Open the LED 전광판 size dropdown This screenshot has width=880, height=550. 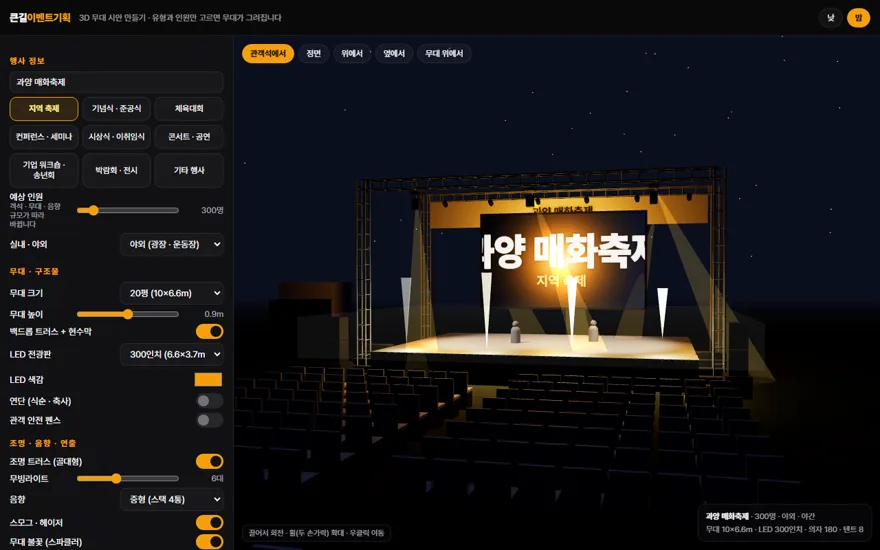(x=172, y=354)
